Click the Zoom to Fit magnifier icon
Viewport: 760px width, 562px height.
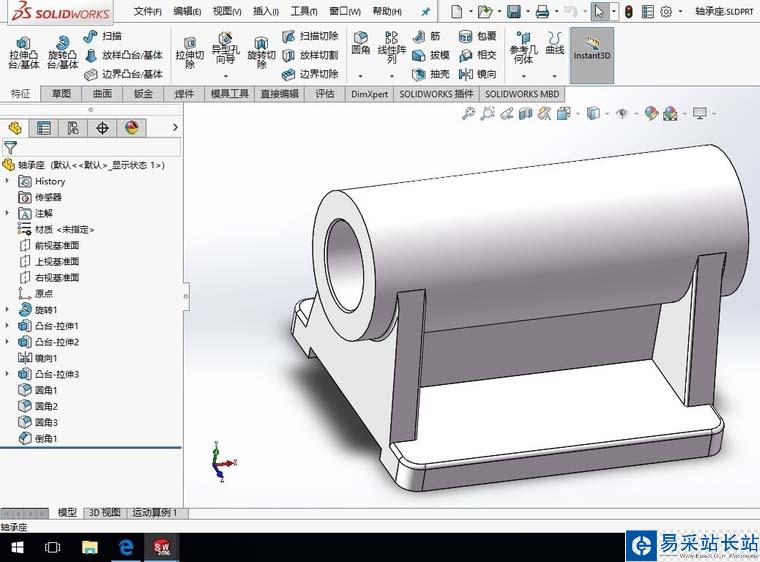pyautogui.click(x=468, y=114)
